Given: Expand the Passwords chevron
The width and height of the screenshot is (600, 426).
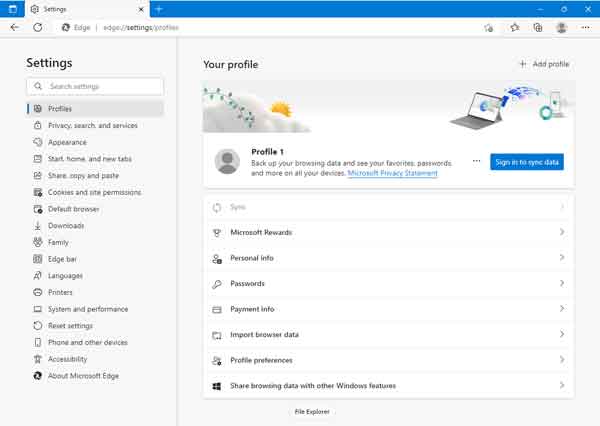Looking at the screenshot, I should tap(562, 283).
